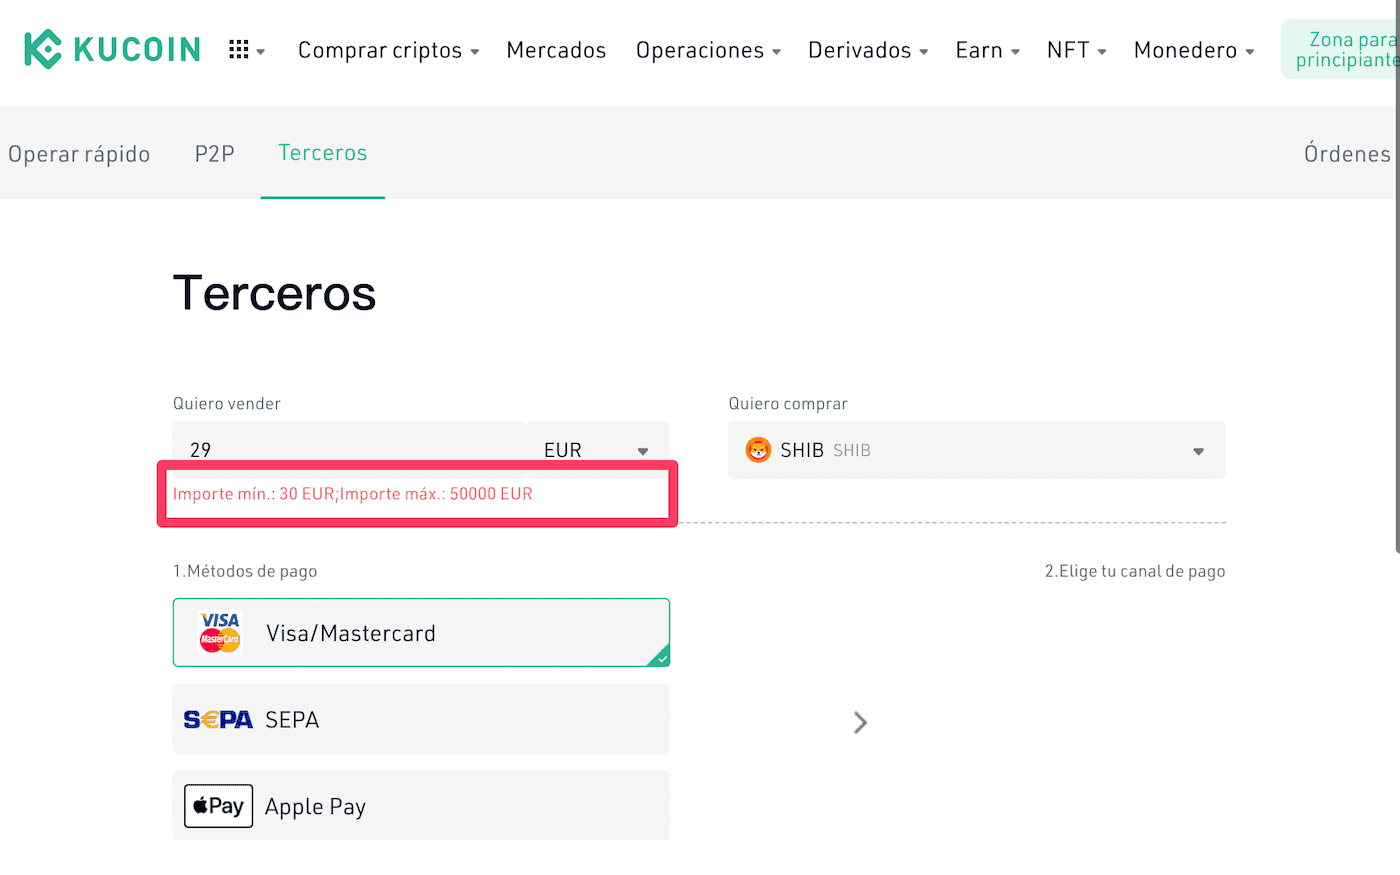
Task: Open the SHIB coin selector dropdown
Action: tap(977, 450)
